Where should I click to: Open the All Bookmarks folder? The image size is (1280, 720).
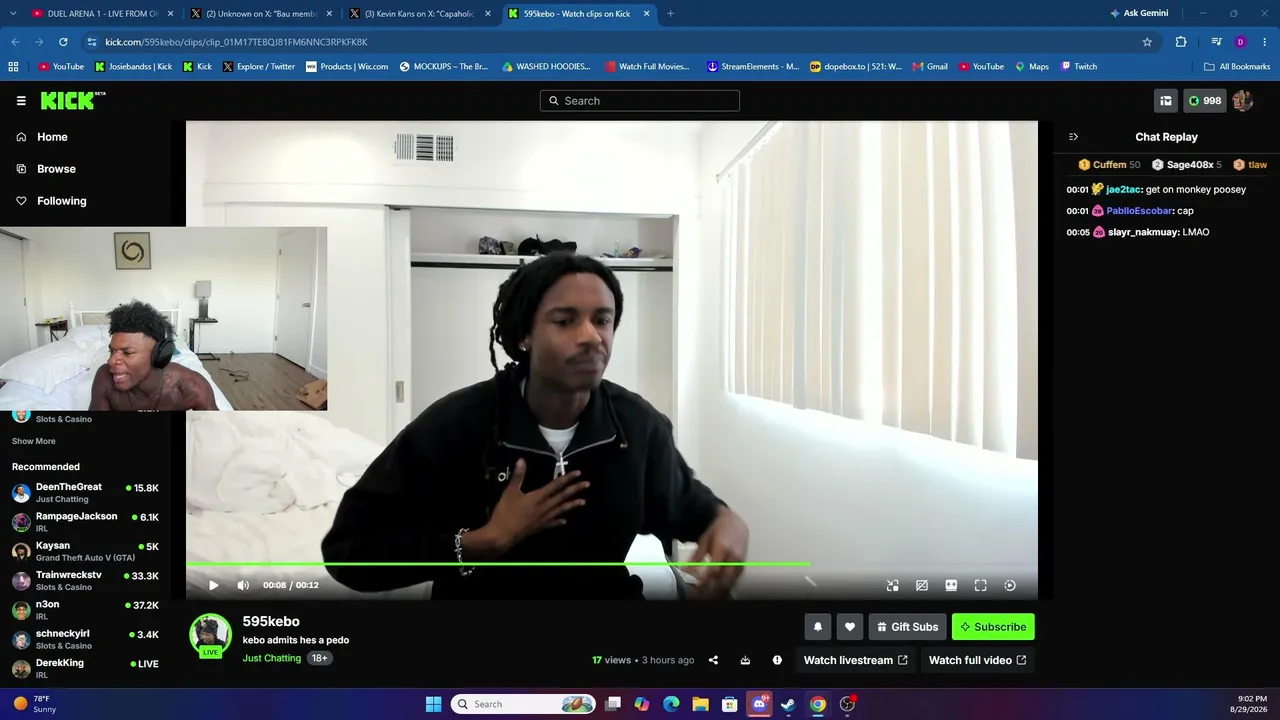tap(1237, 67)
